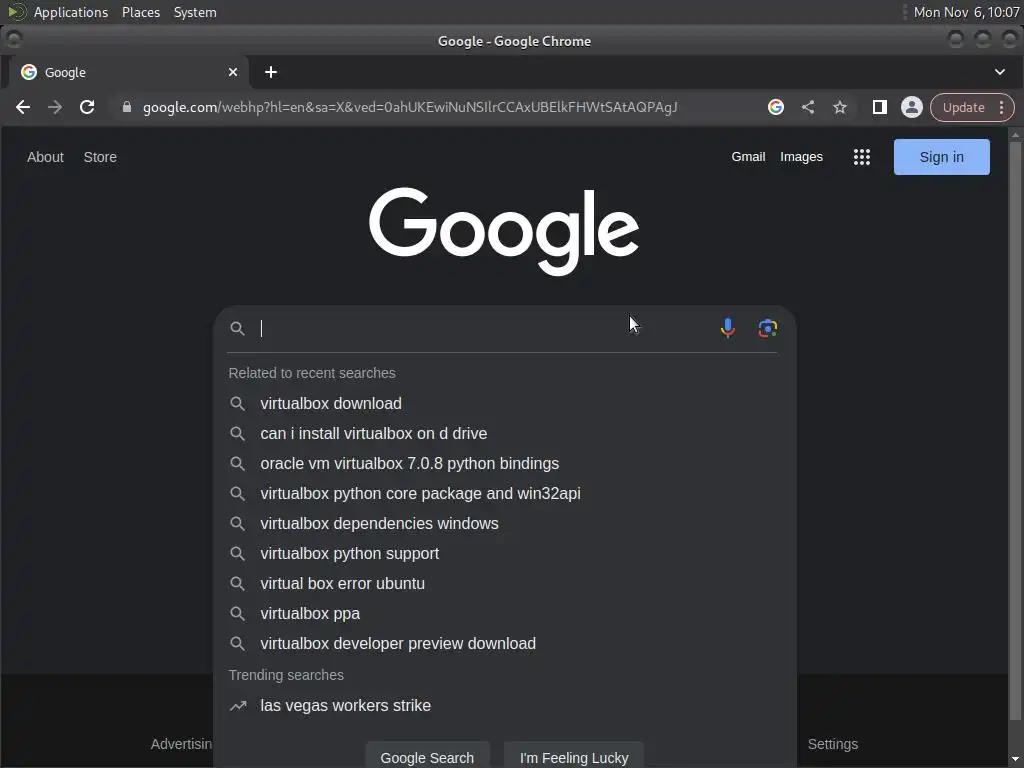View site information lock icon
Image resolution: width=1024 pixels, height=768 pixels.
[x=127, y=107]
